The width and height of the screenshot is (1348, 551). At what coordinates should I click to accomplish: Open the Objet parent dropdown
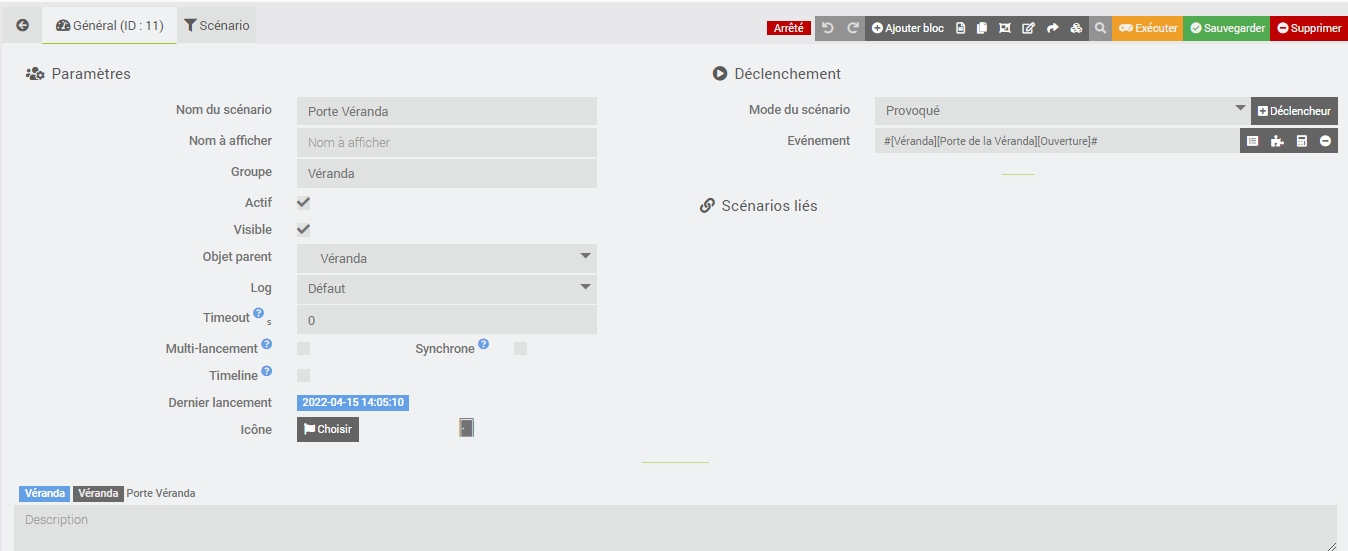pos(447,258)
